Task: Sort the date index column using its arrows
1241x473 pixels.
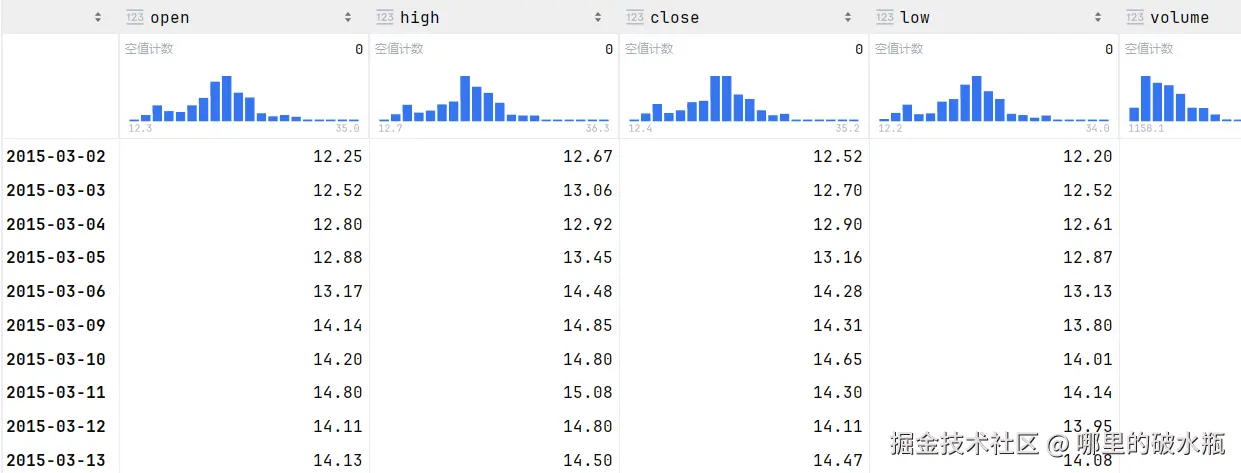Action: coord(97,17)
